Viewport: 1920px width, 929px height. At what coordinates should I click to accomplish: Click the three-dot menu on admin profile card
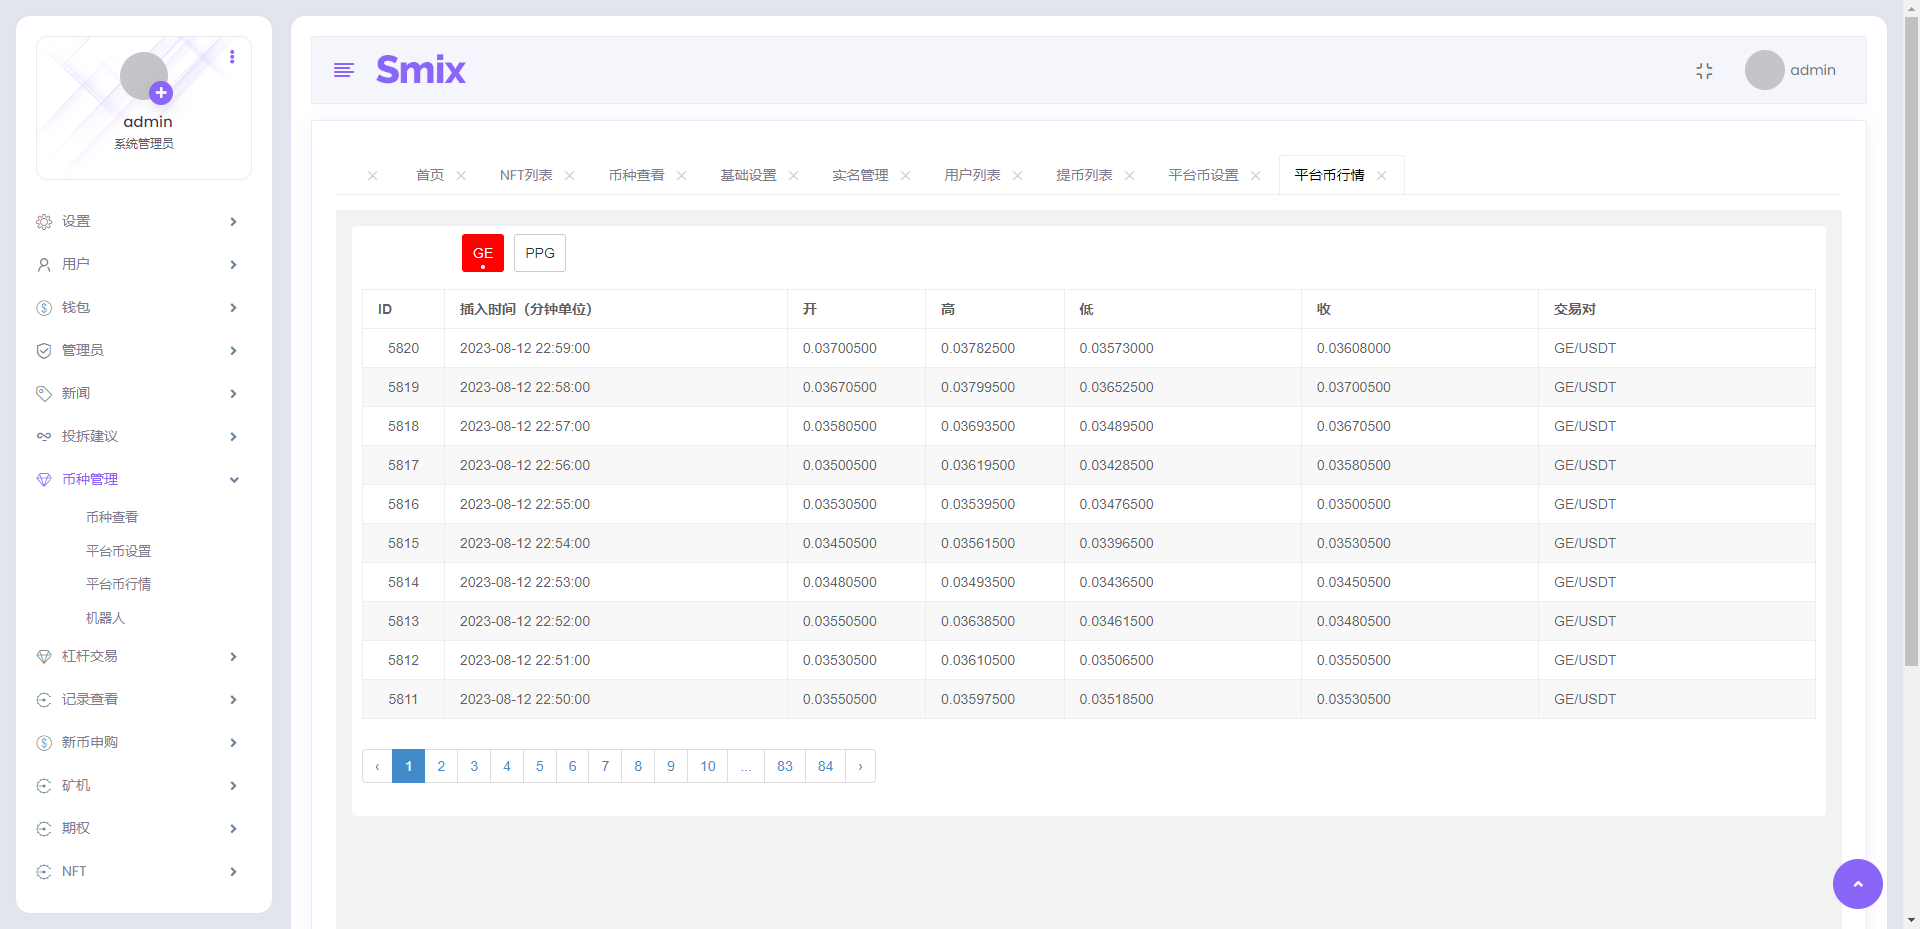tap(233, 57)
